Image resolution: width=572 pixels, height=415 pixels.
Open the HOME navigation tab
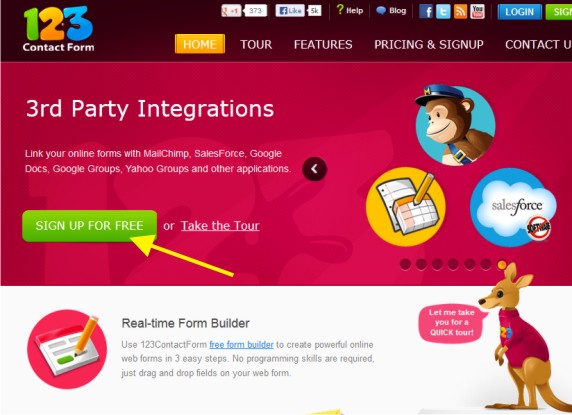(x=200, y=44)
